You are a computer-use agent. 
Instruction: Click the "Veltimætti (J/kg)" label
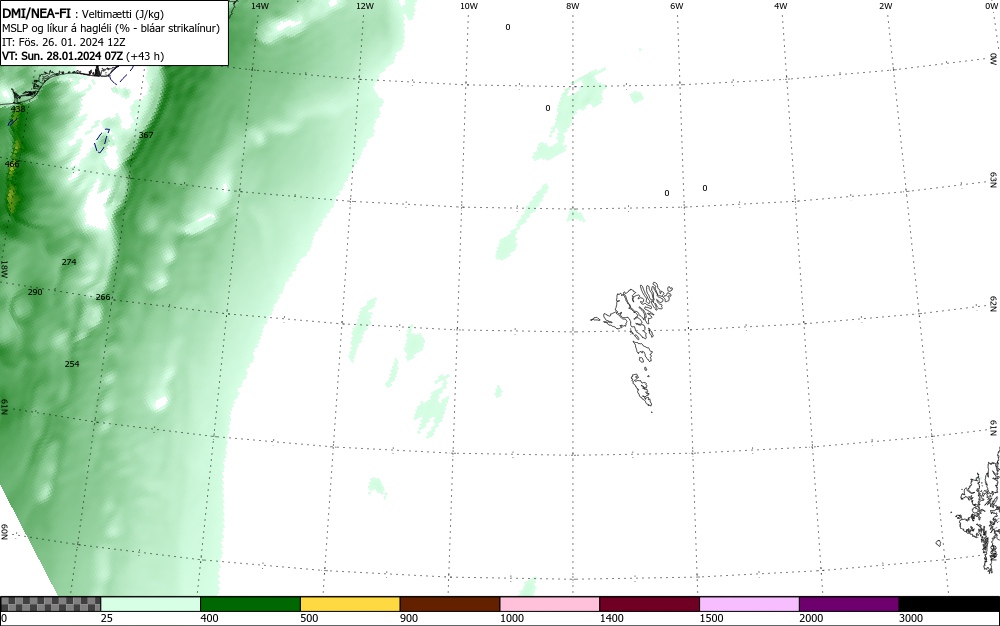pos(122,14)
